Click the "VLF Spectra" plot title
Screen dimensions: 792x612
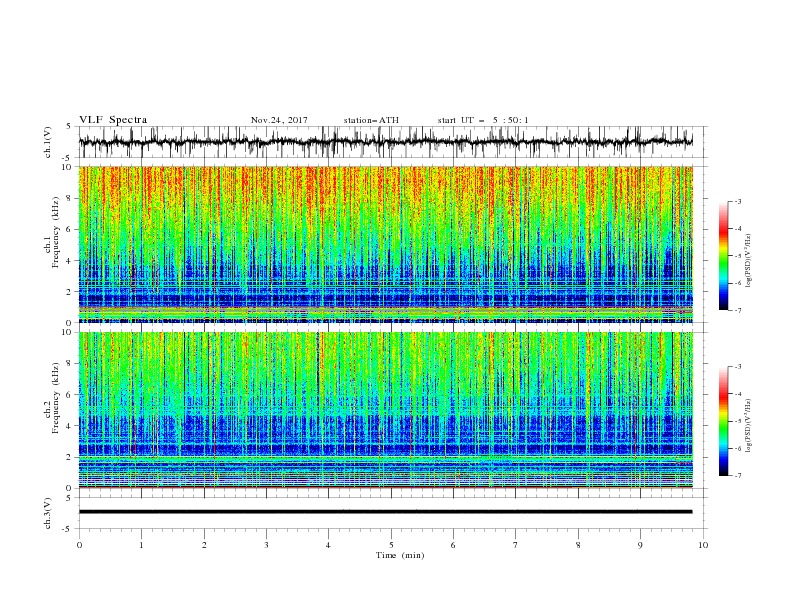pos(113,120)
